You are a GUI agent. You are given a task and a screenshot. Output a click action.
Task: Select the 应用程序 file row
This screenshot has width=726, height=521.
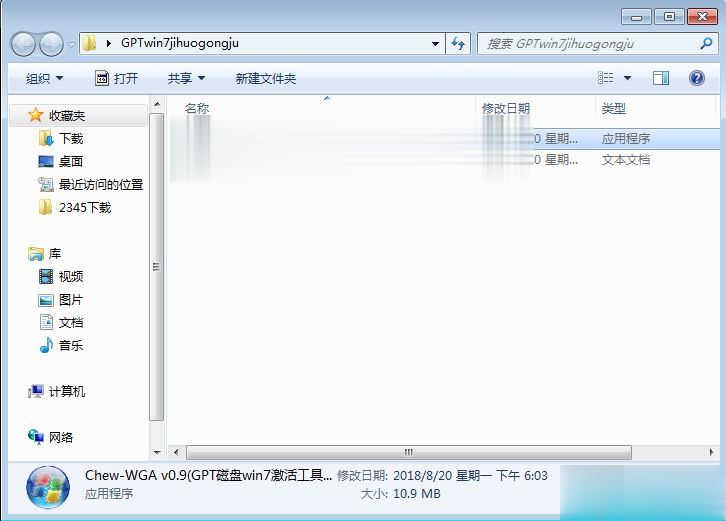pyautogui.click(x=444, y=138)
